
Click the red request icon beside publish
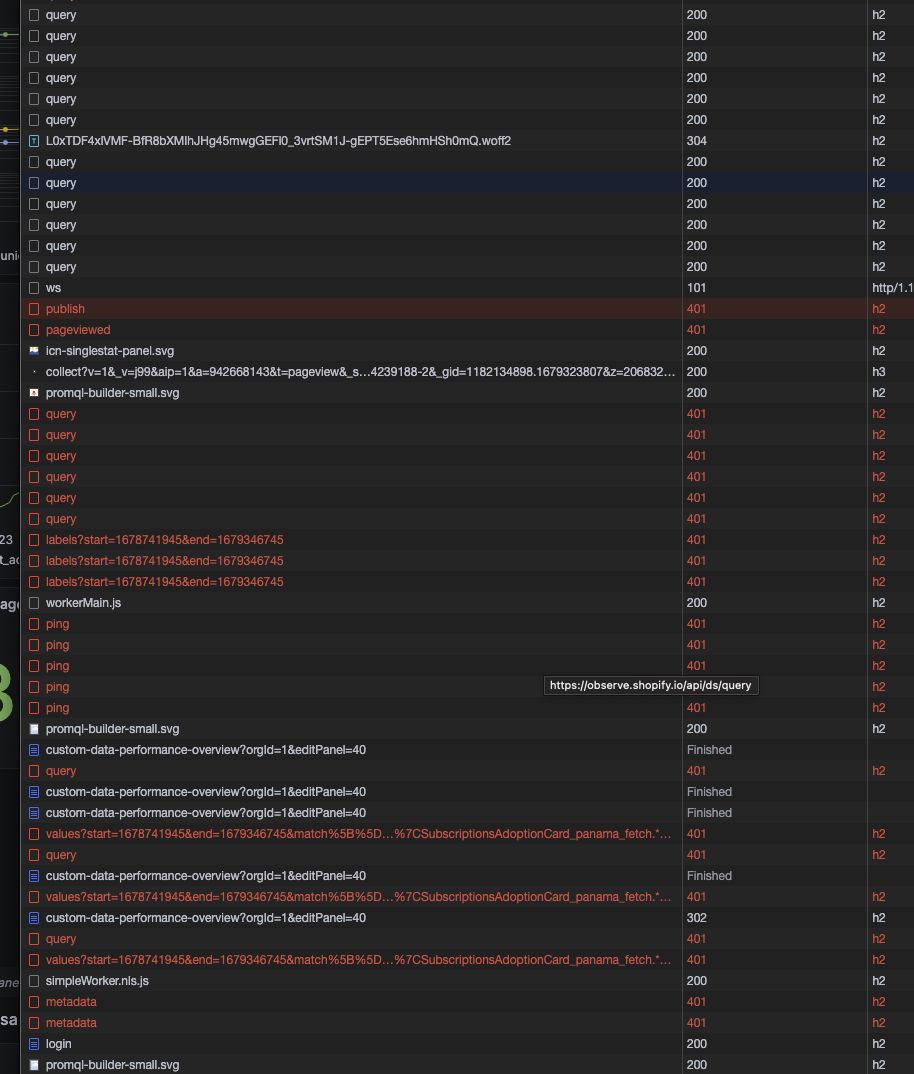coord(33,308)
